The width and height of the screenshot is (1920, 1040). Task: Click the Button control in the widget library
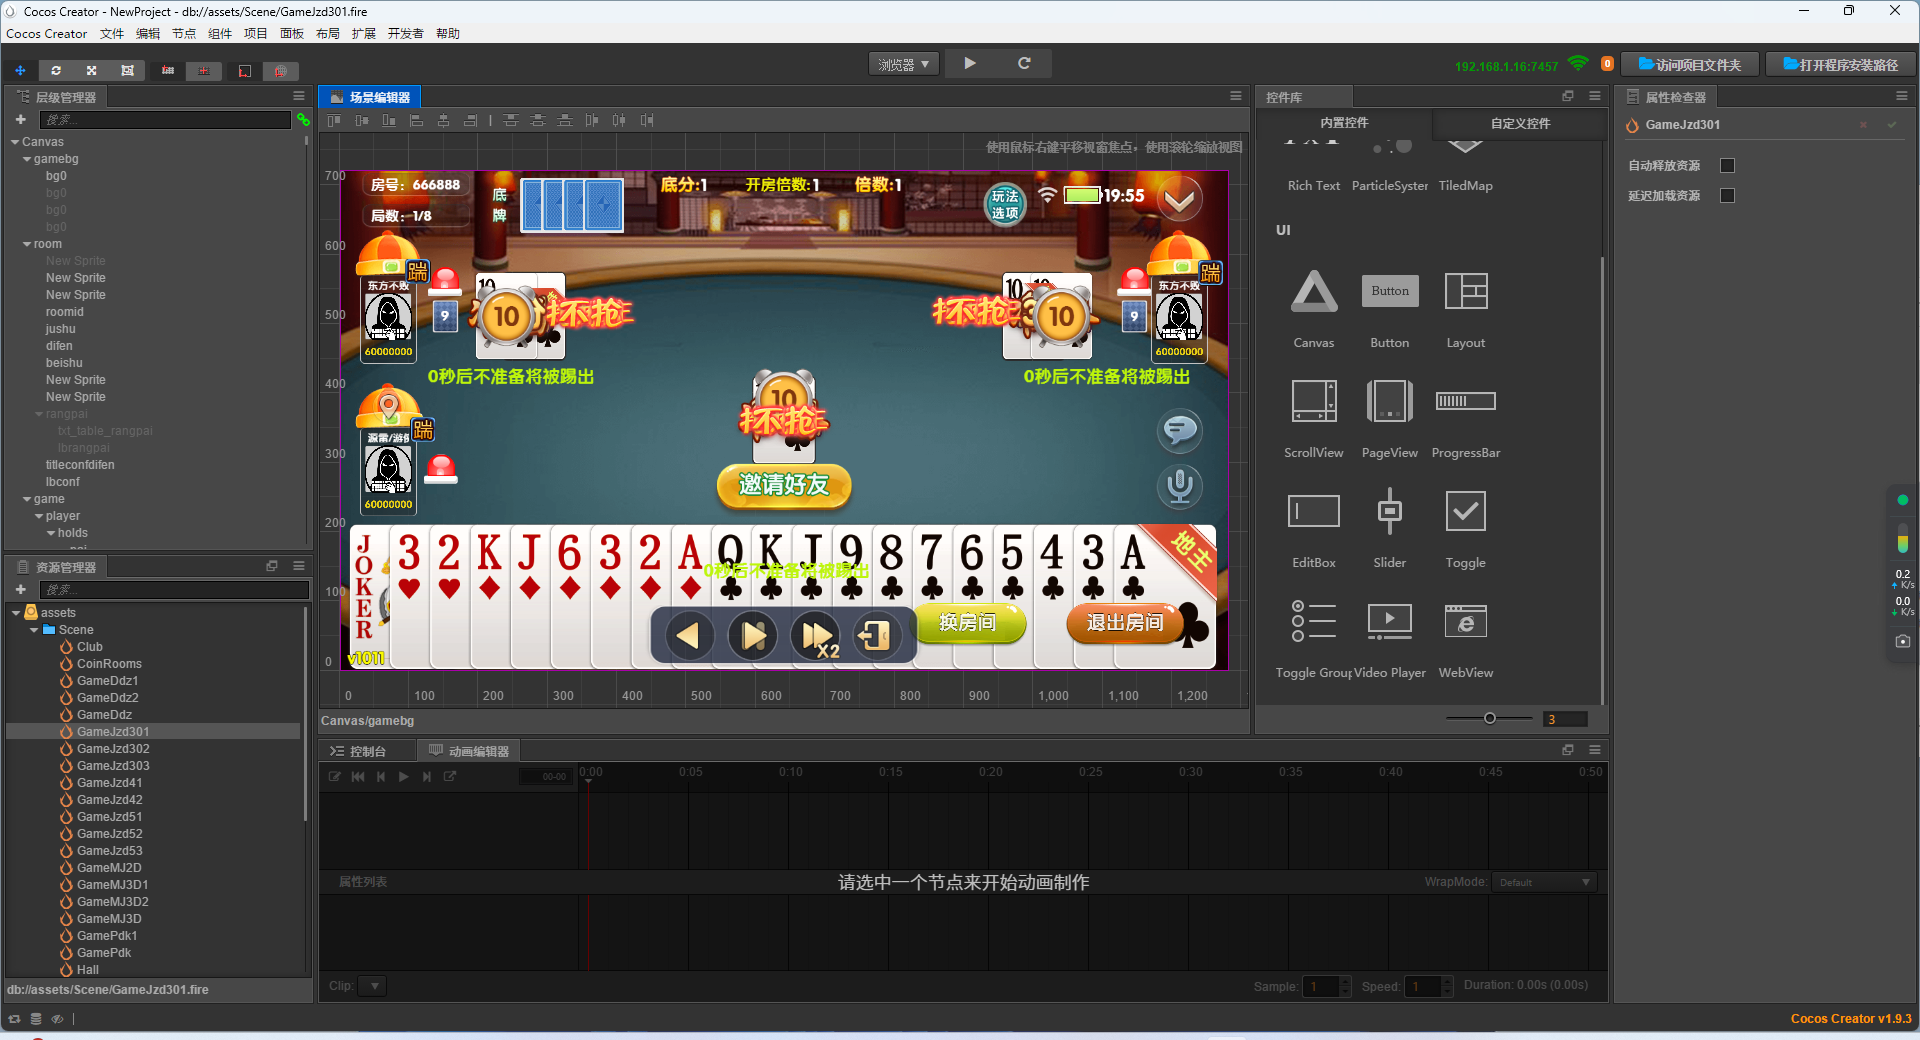tap(1389, 291)
